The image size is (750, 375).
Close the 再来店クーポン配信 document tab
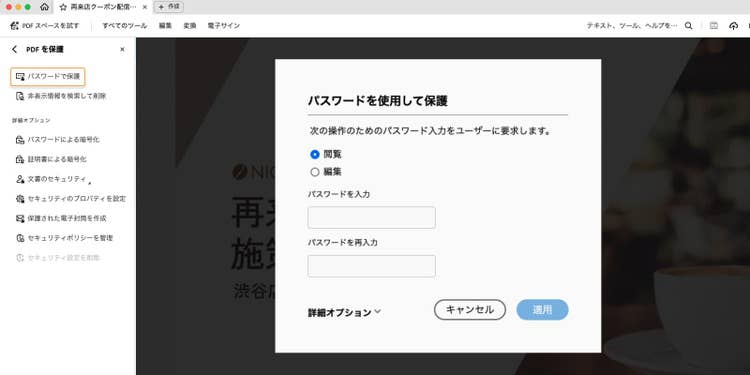click(x=145, y=7)
